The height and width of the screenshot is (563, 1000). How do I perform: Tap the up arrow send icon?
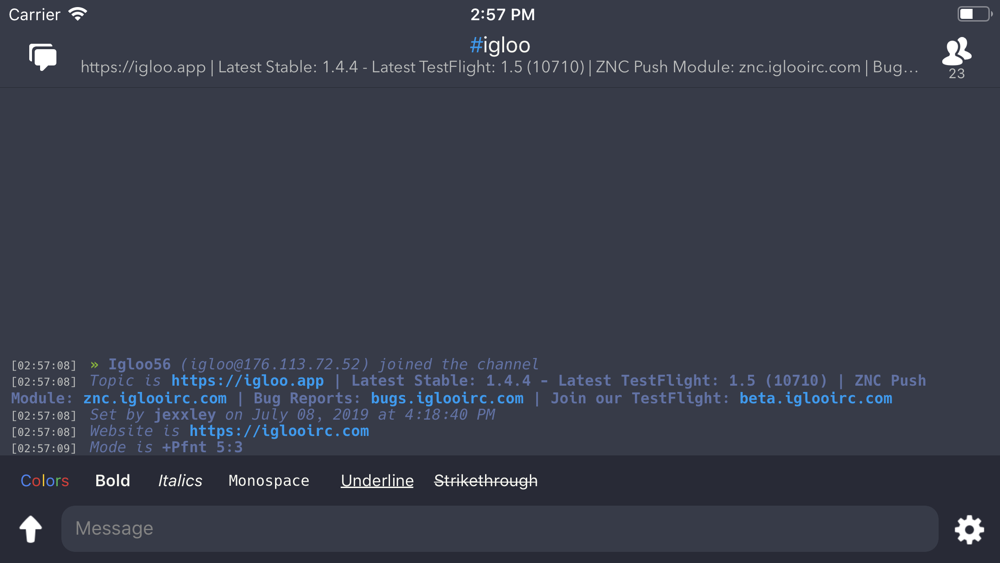coord(31,529)
